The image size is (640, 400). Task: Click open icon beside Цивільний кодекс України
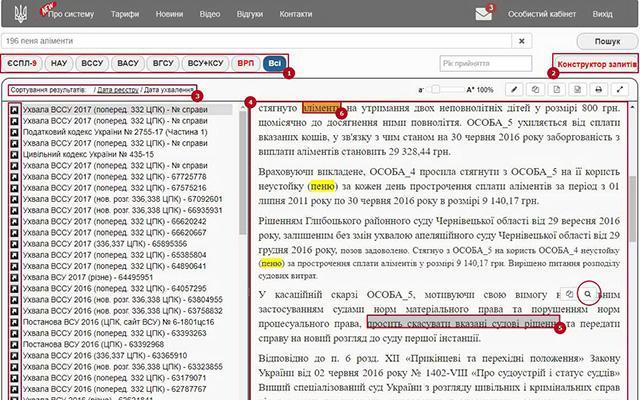(x=15, y=156)
